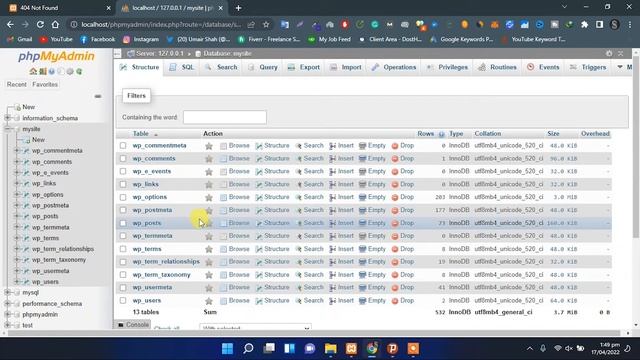
Task: Check the wp_postmeta table checkbox
Action: coord(123,210)
